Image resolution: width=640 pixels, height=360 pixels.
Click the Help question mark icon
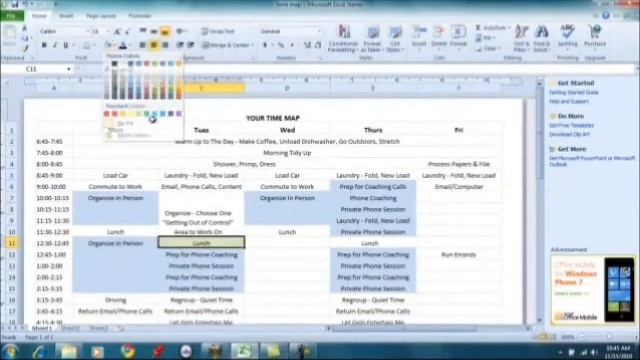tap(606, 16)
